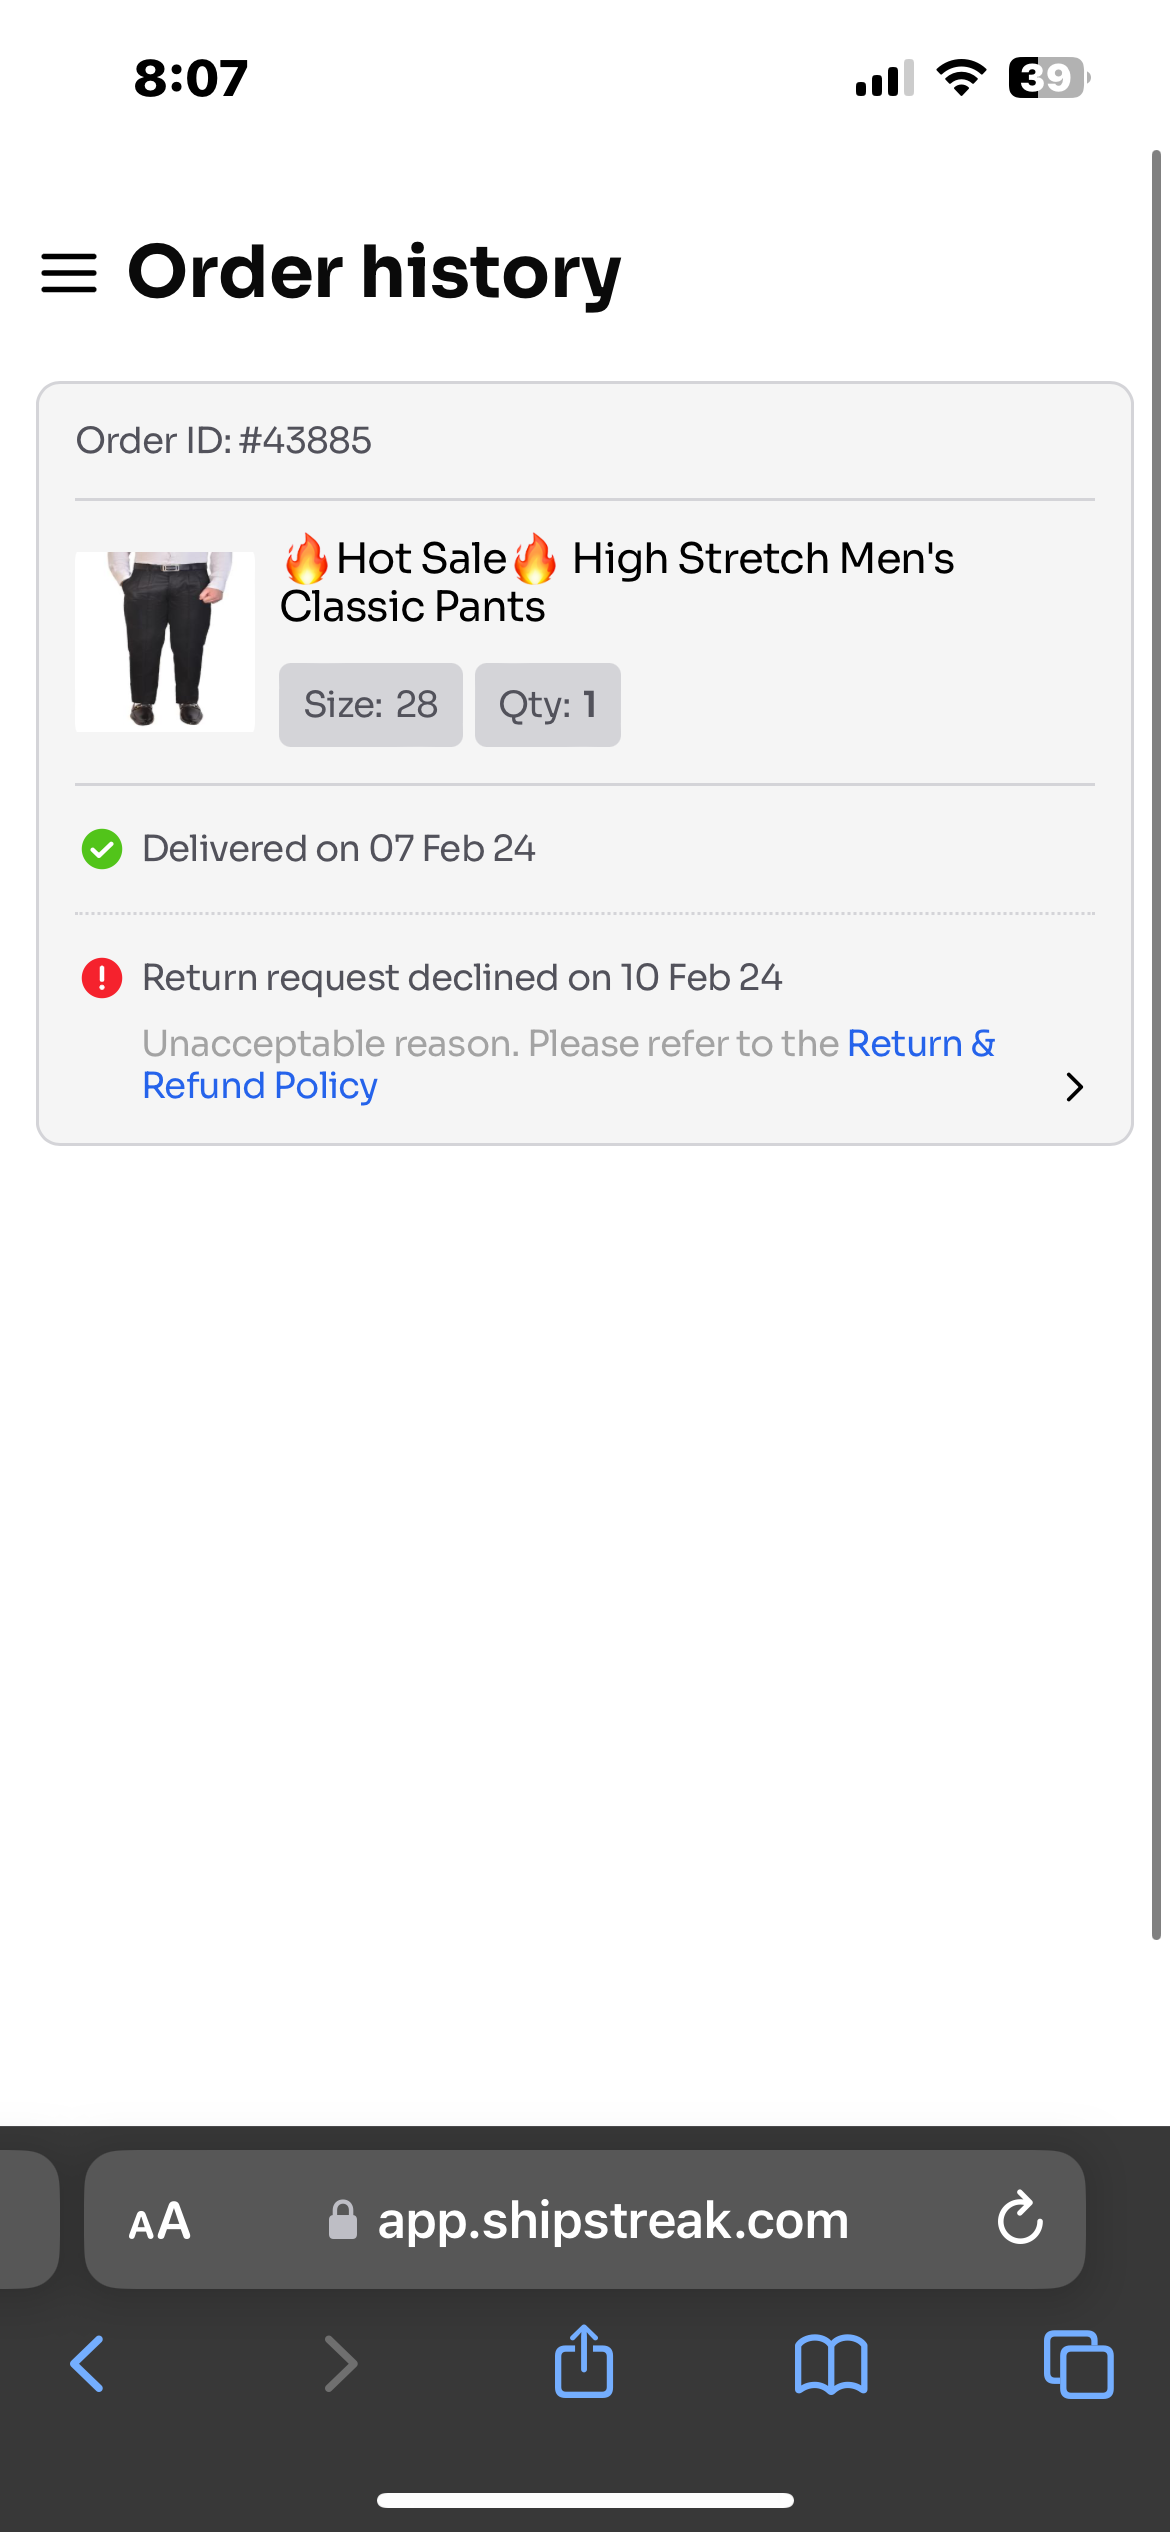
Task: Tap the pants product thumbnail
Action: tap(165, 642)
